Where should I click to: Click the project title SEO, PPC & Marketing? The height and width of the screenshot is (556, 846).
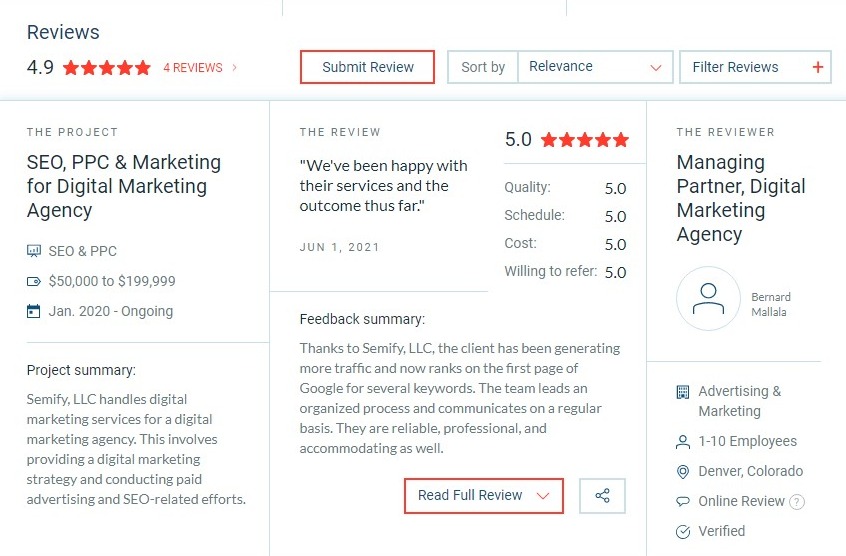(x=124, y=186)
